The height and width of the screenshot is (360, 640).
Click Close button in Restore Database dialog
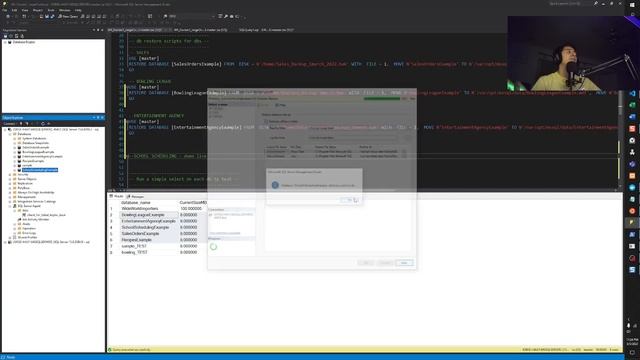pyautogui.click(x=404, y=263)
